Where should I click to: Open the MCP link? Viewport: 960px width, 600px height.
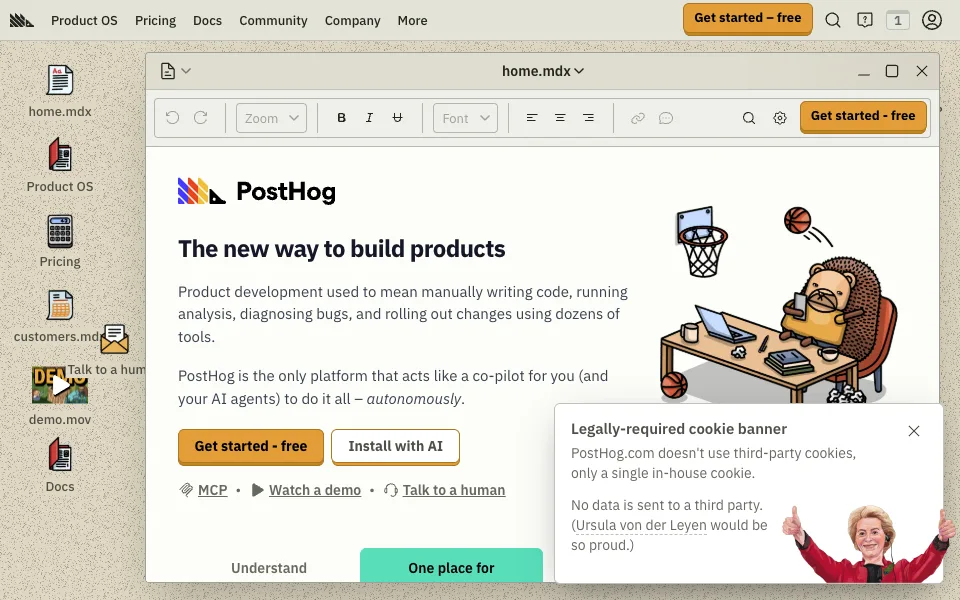click(x=212, y=490)
